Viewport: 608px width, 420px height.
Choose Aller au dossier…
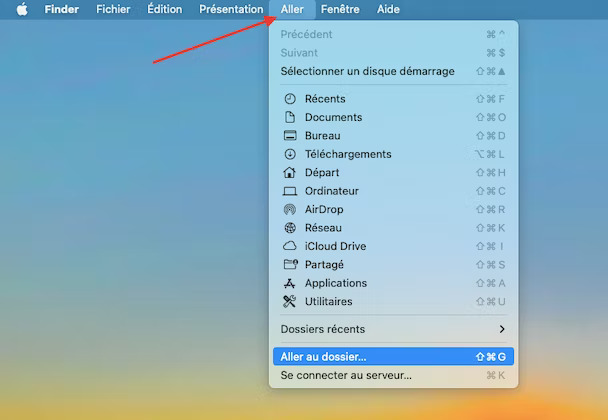pos(393,356)
